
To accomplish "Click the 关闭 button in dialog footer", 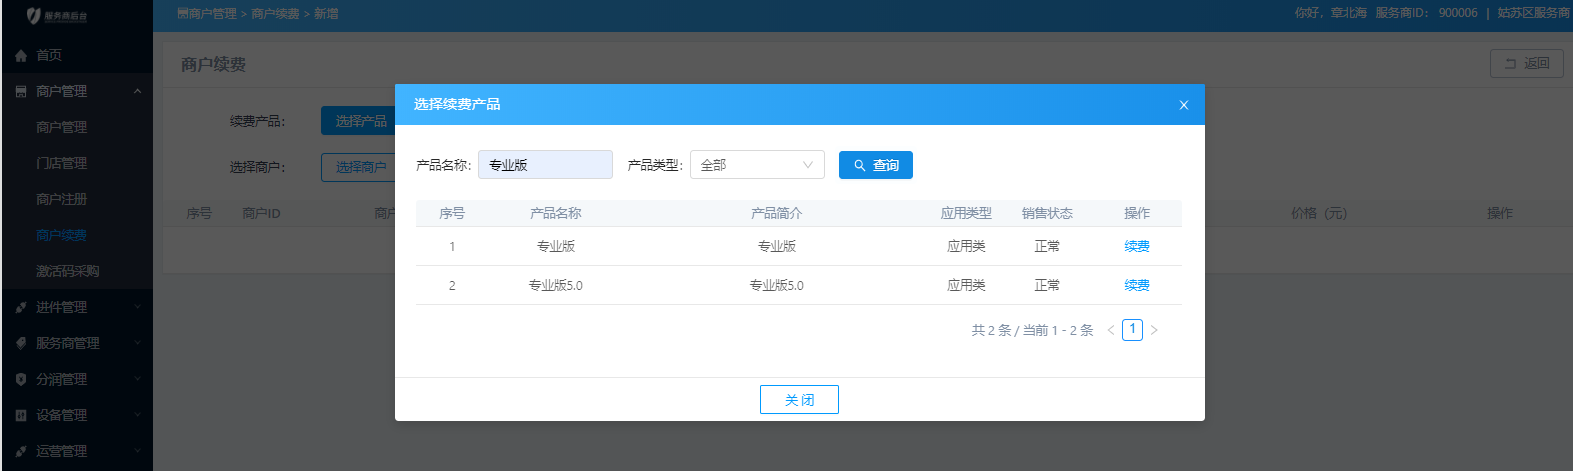I will click(x=799, y=400).
